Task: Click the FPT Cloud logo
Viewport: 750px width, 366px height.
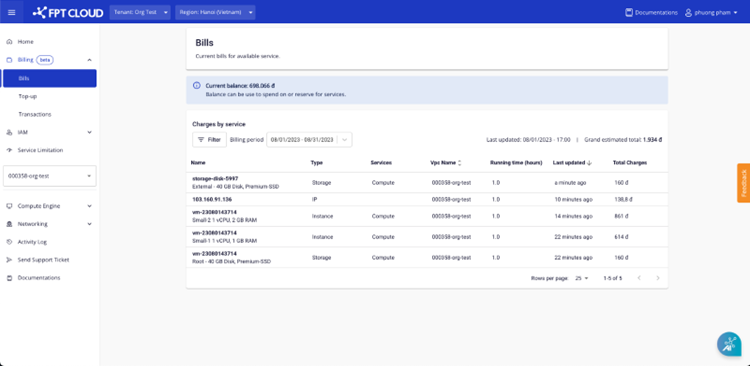Action: click(68, 12)
